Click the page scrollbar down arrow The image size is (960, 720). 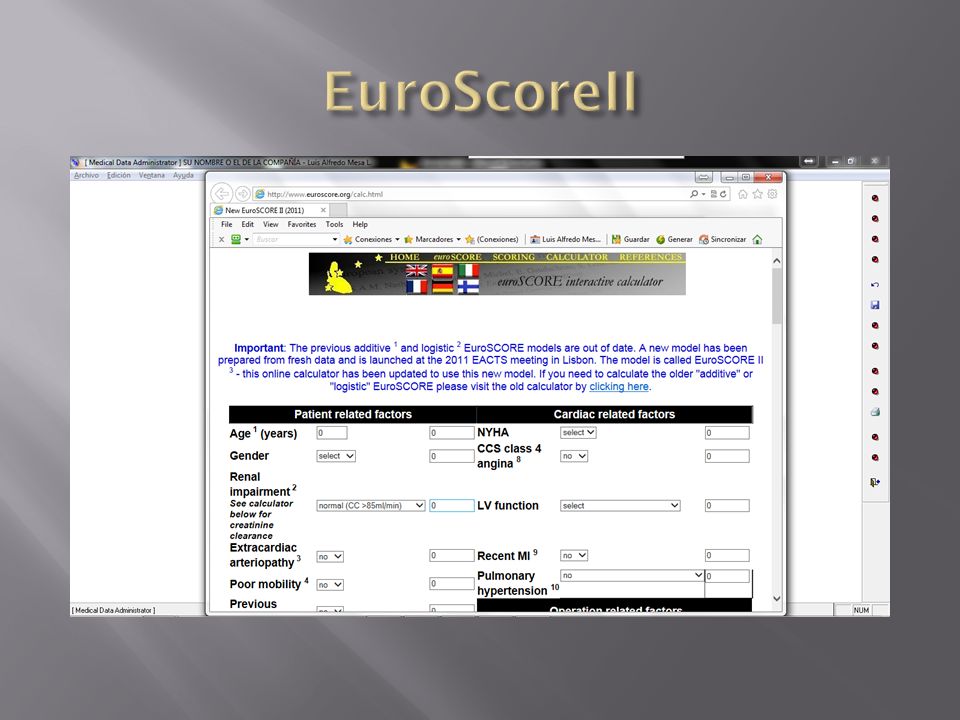tap(776, 599)
